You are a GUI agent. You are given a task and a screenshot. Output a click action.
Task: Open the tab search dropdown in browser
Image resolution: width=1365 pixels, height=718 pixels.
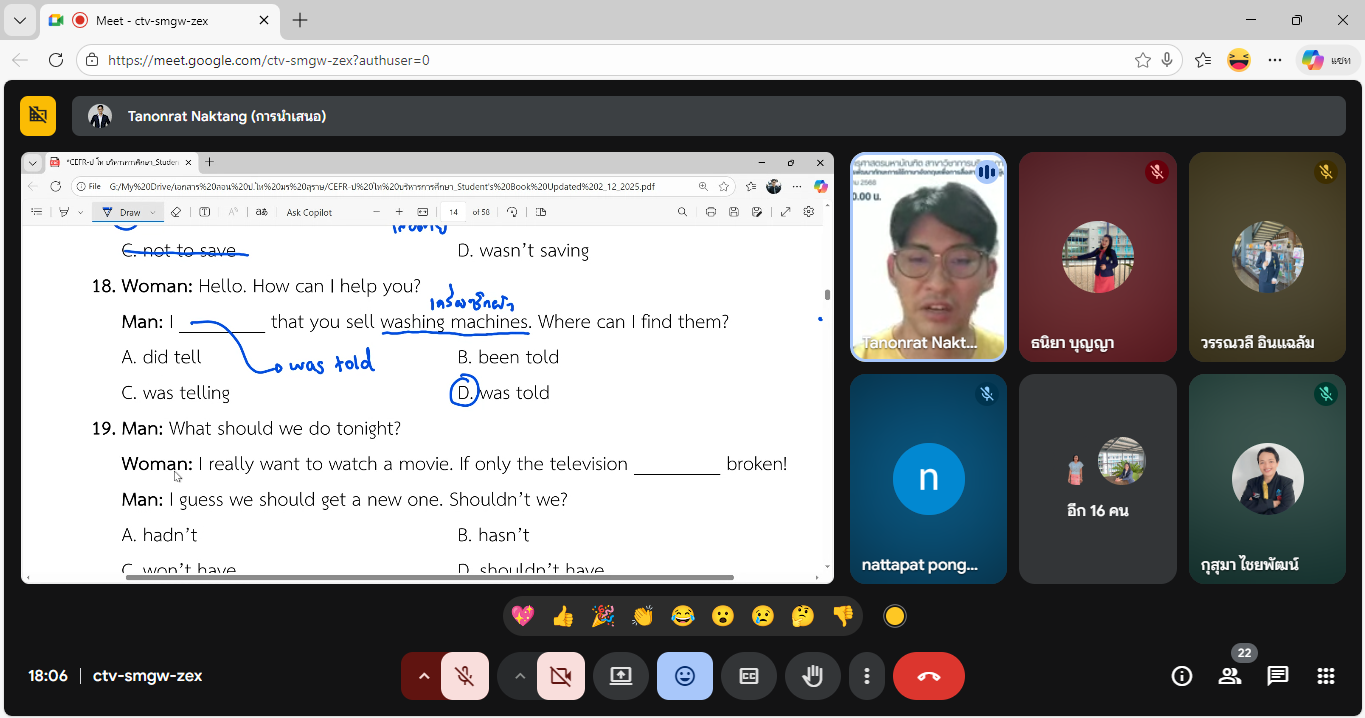pos(20,20)
